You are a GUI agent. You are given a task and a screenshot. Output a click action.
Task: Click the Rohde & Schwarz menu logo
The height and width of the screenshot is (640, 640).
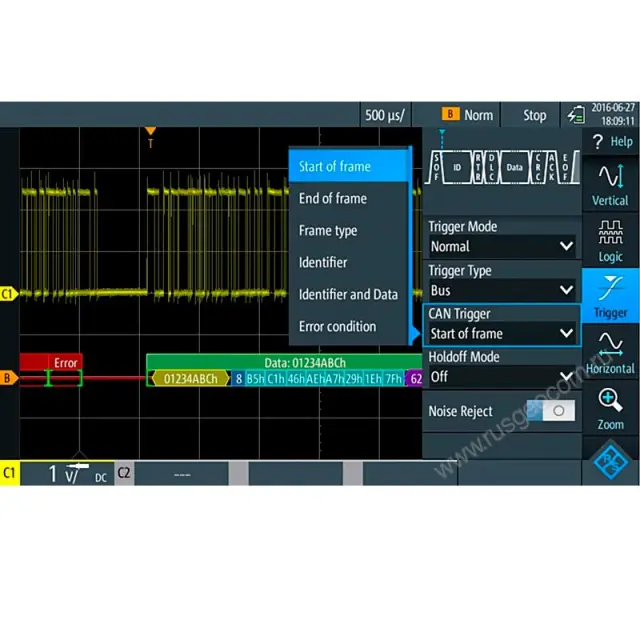click(x=610, y=464)
